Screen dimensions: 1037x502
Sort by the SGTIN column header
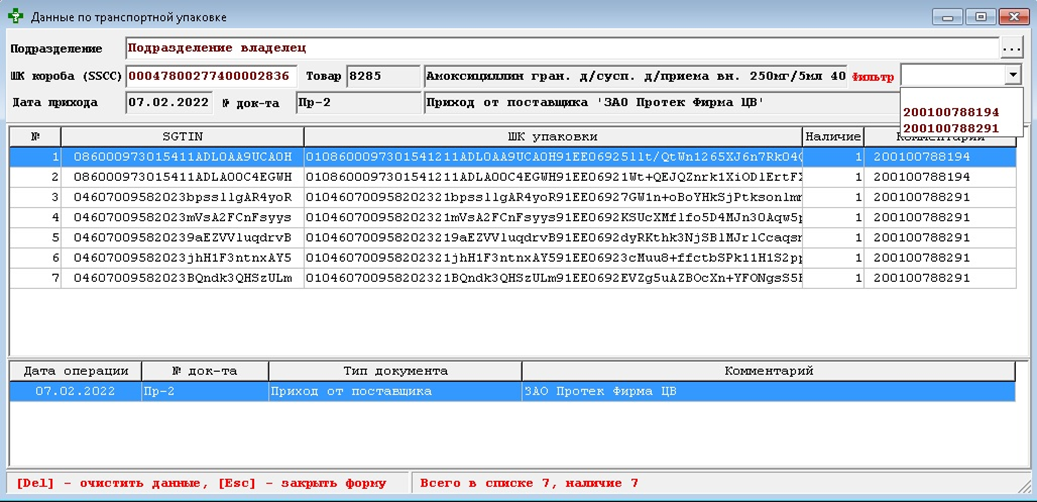(182, 137)
